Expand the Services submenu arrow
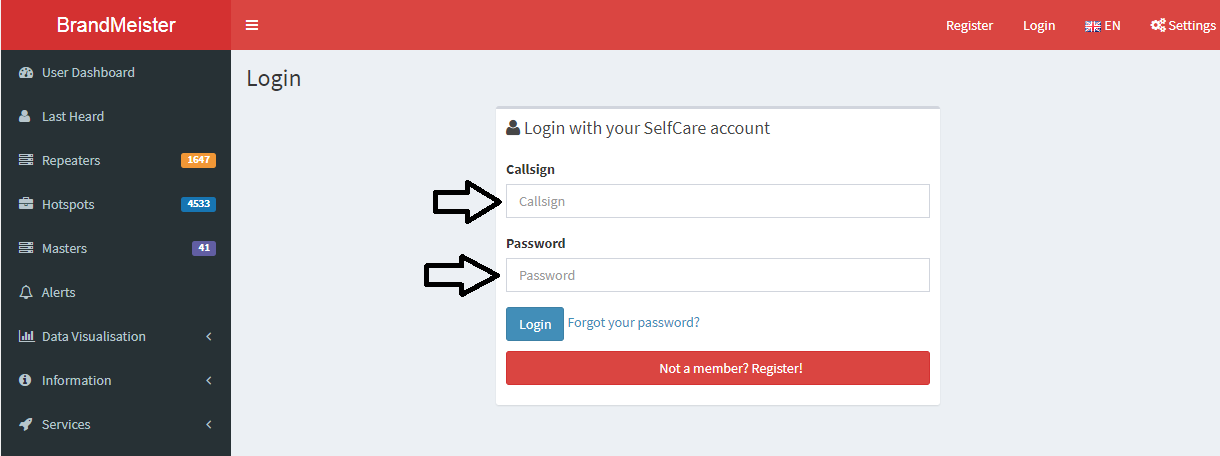 tap(209, 425)
